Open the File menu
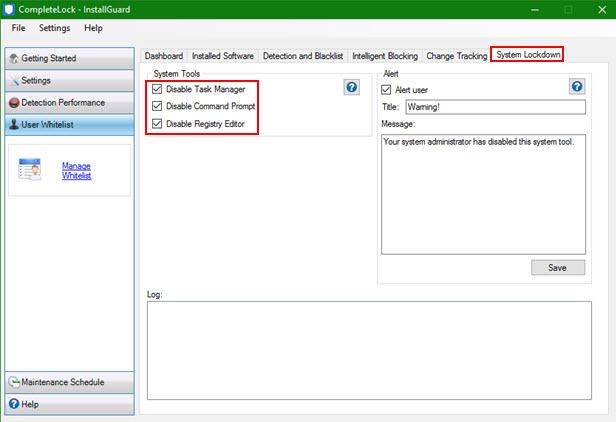The height and width of the screenshot is (422, 616). pos(18,28)
